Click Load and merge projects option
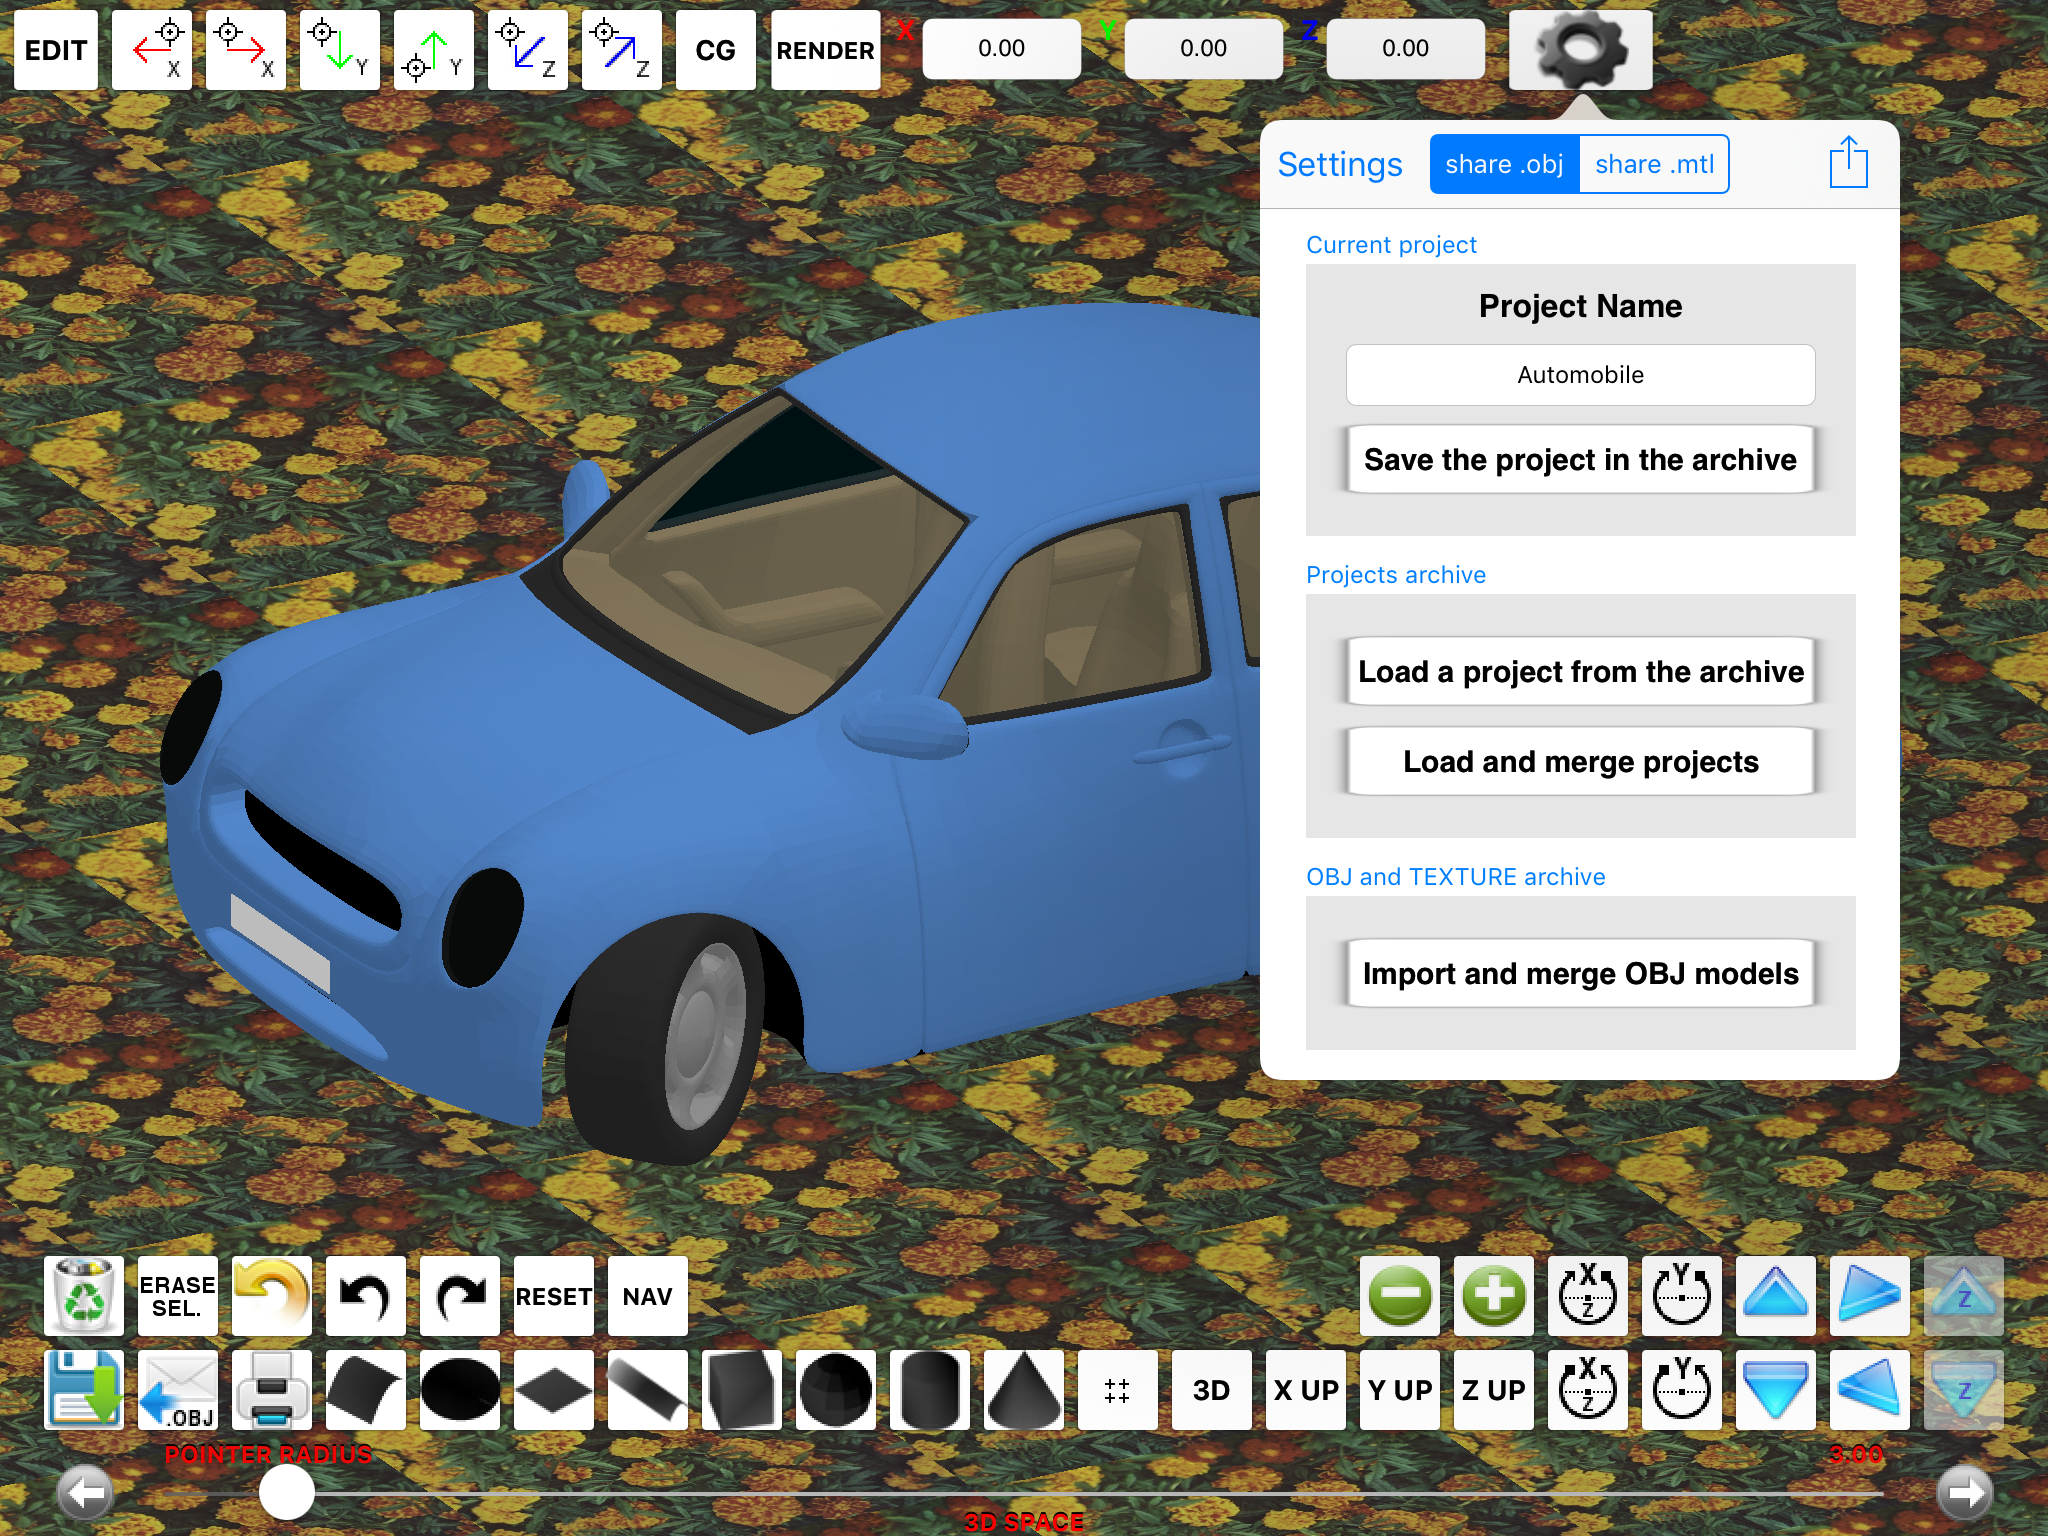 [1580, 760]
